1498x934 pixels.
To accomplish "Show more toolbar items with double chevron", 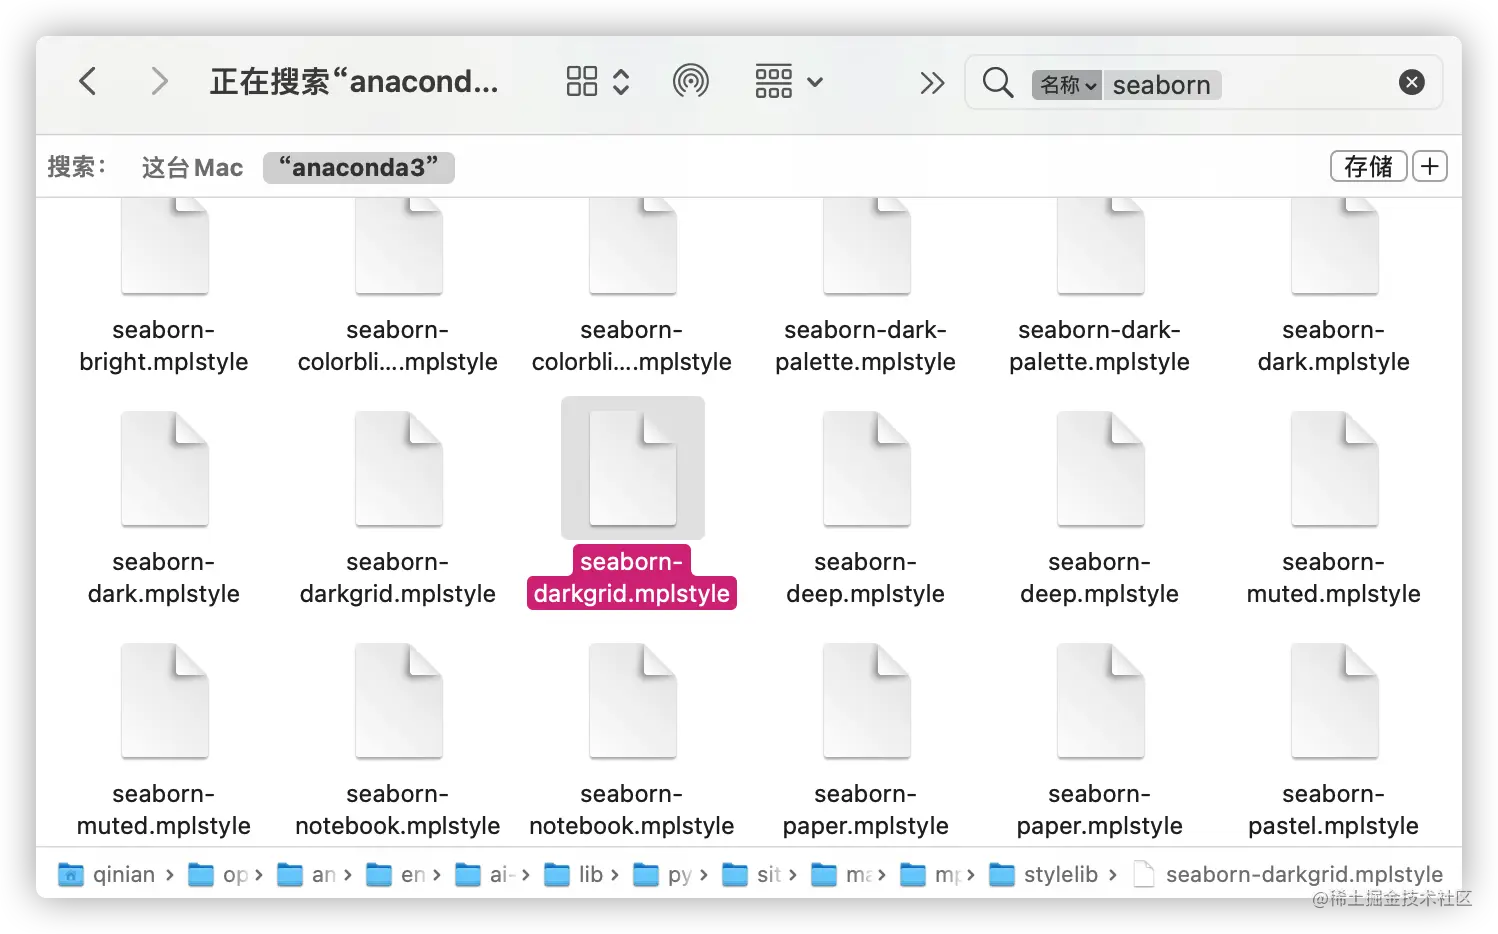I will coord(932,82).
